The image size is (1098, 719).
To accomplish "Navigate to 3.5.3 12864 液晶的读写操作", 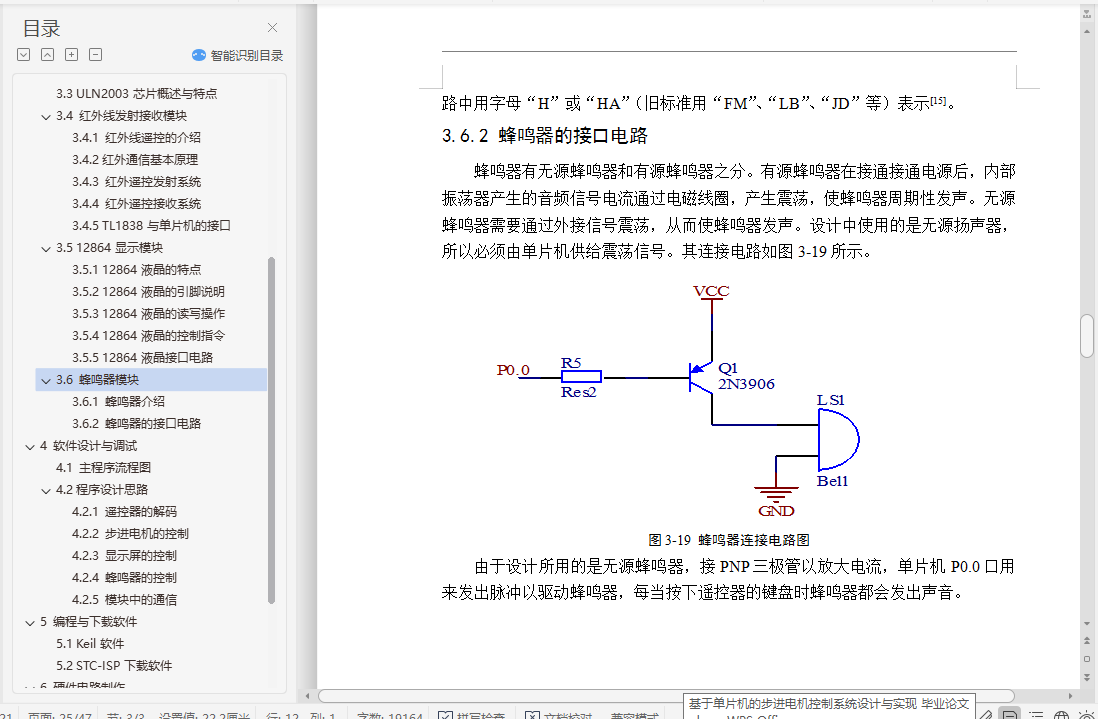I will [148, 314].
